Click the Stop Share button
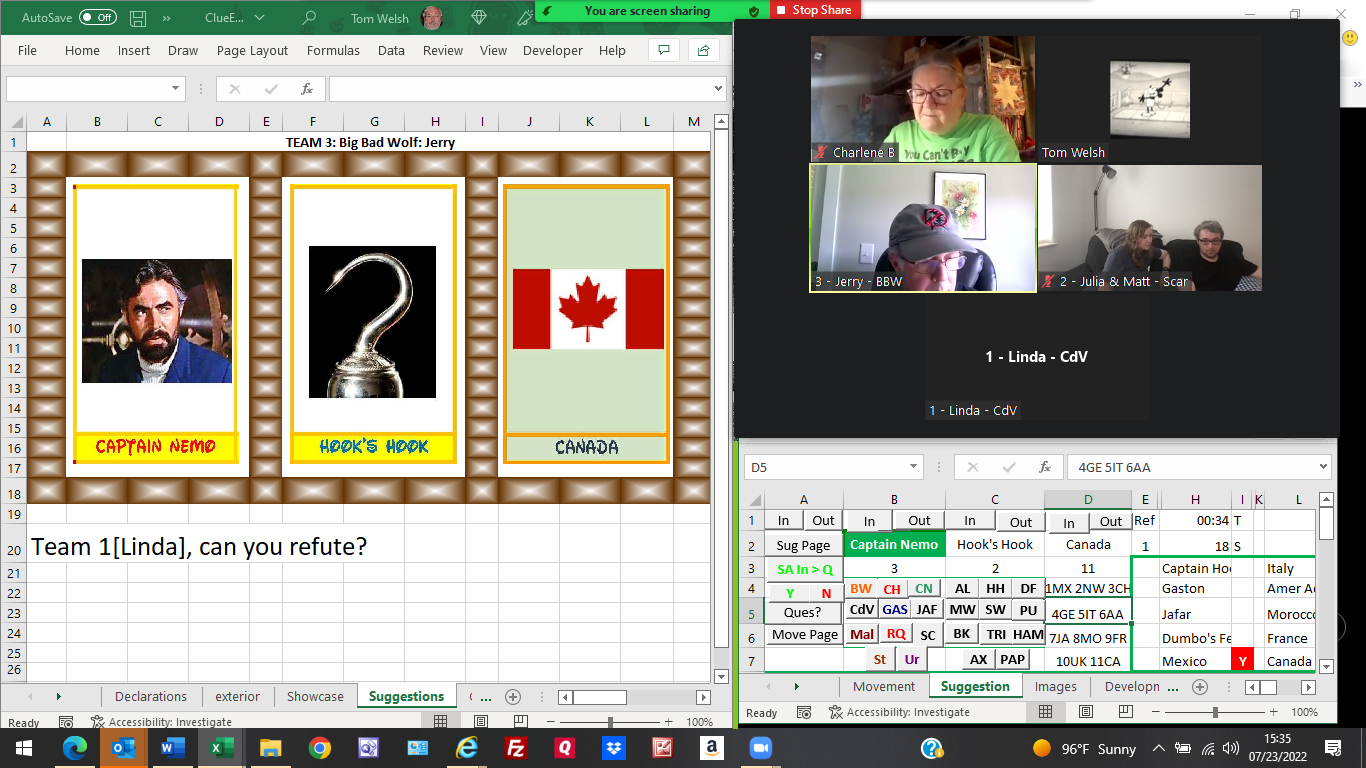1366x768 pixels. coord(815,10)
